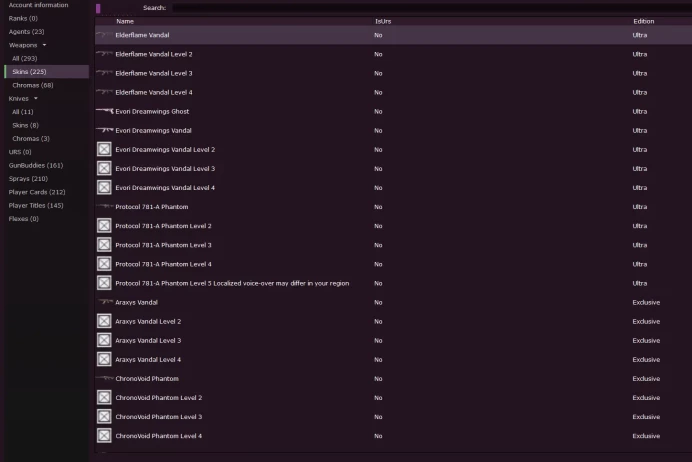Click the placeholder icon for Araxys Vandal Level 4
Viewport: 692px width, 462px height.
tap(104, 359)
